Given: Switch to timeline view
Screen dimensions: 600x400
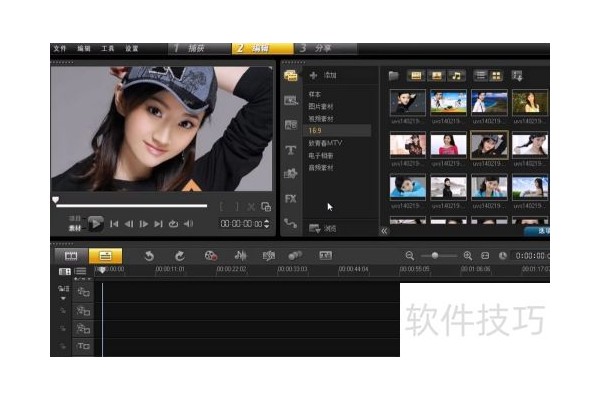Looking at the screenshot, I should pyautogui.click(x=106, y=256).
